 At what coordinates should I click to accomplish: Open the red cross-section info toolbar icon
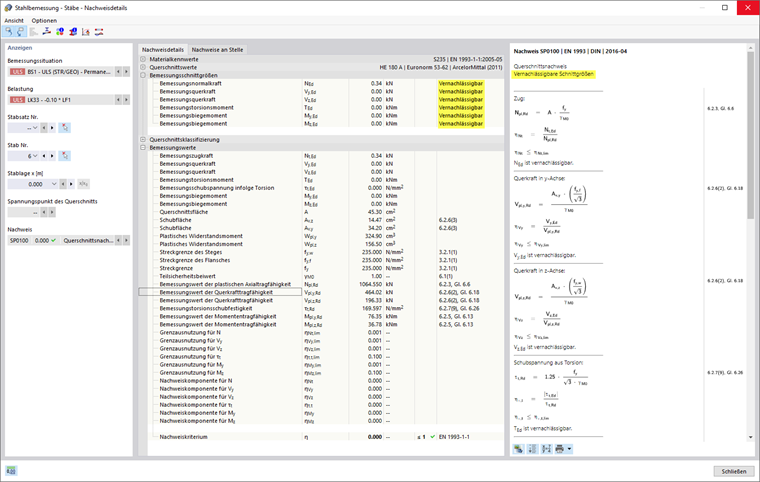click(73, 32)
